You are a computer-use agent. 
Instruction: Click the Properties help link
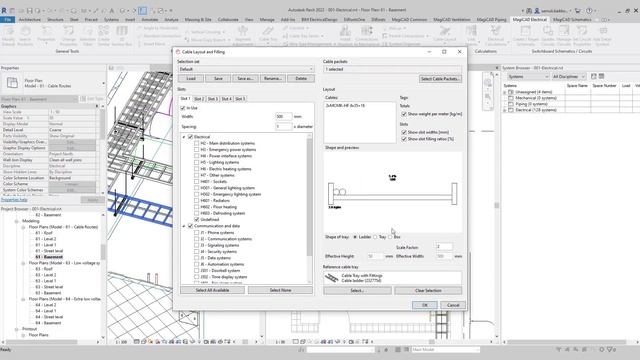click(x=14, y=200)
